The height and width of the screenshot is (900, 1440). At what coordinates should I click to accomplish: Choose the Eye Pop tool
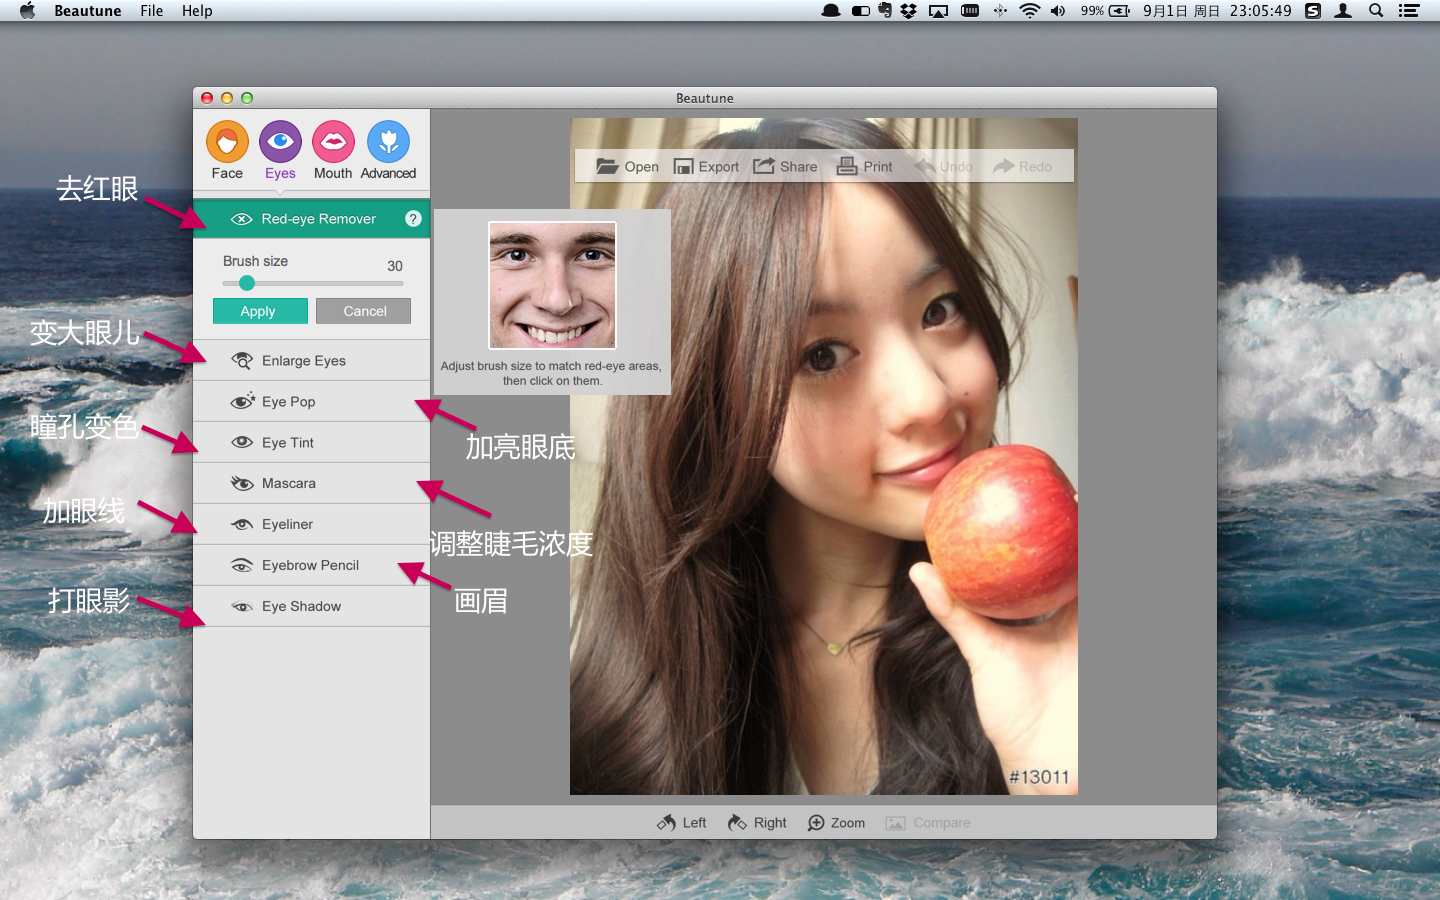311,402
